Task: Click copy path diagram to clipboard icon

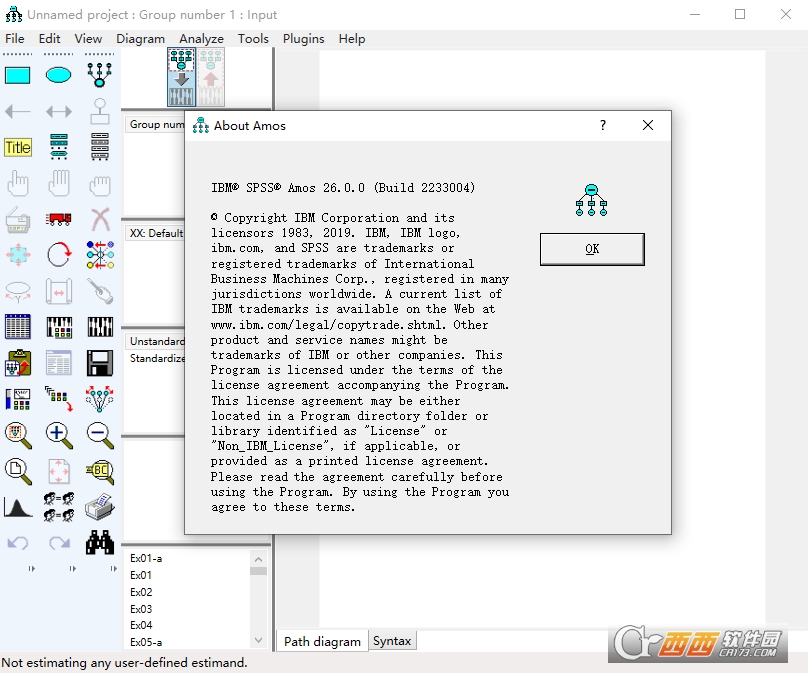Action: 18,363
